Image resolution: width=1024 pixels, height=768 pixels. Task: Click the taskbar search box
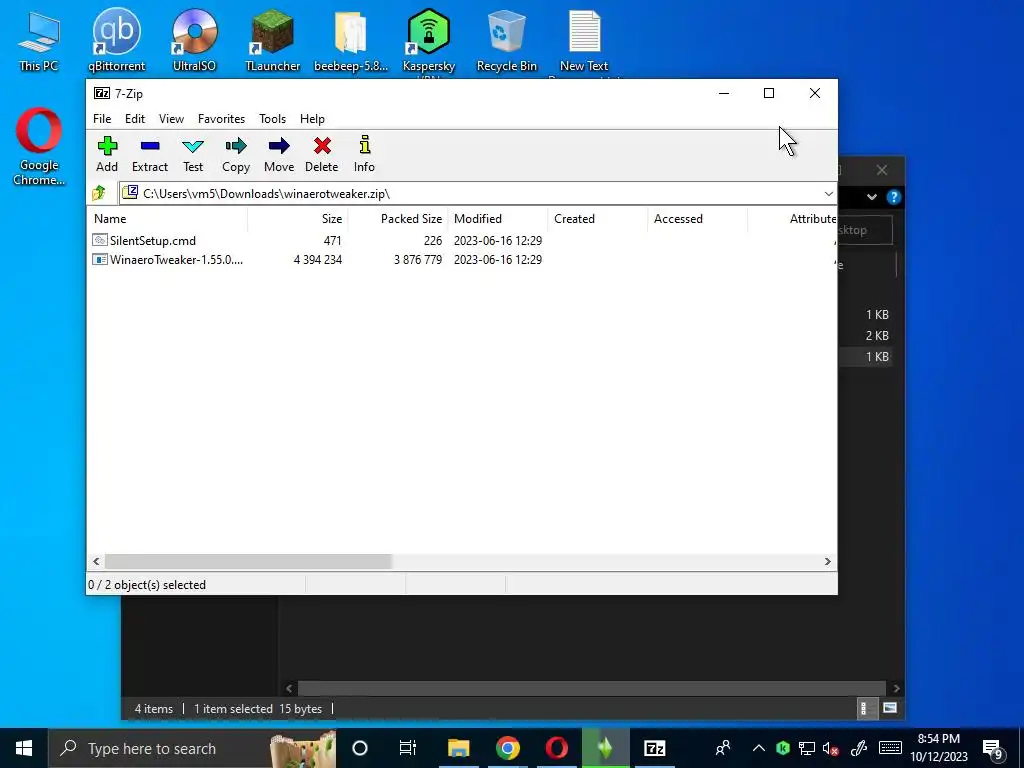pyautogui.click(x=192, y=748)
